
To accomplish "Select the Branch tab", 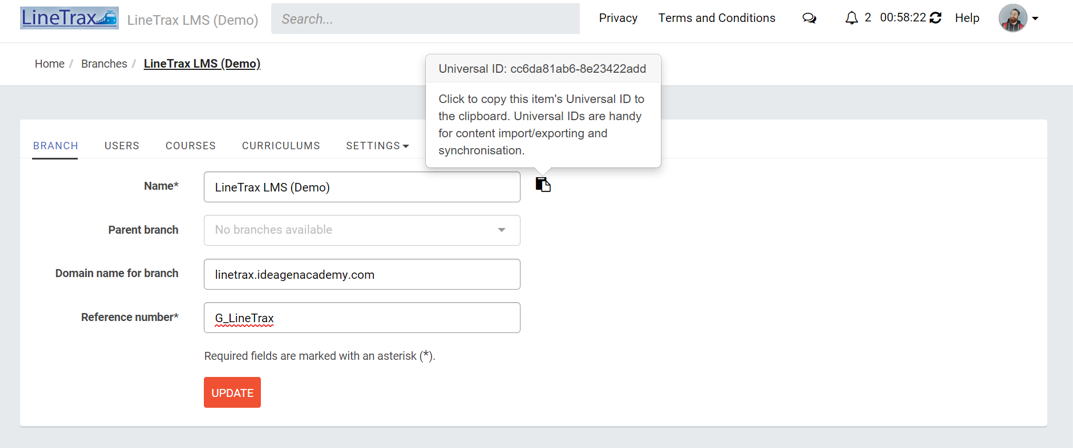I will click(55, 146).
